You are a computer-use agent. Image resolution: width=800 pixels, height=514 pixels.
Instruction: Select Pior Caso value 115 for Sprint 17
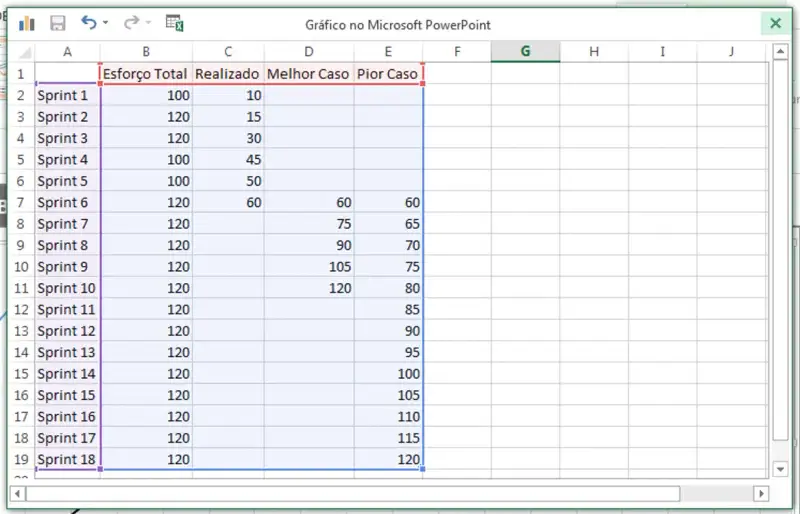click(x=388, y=438)
